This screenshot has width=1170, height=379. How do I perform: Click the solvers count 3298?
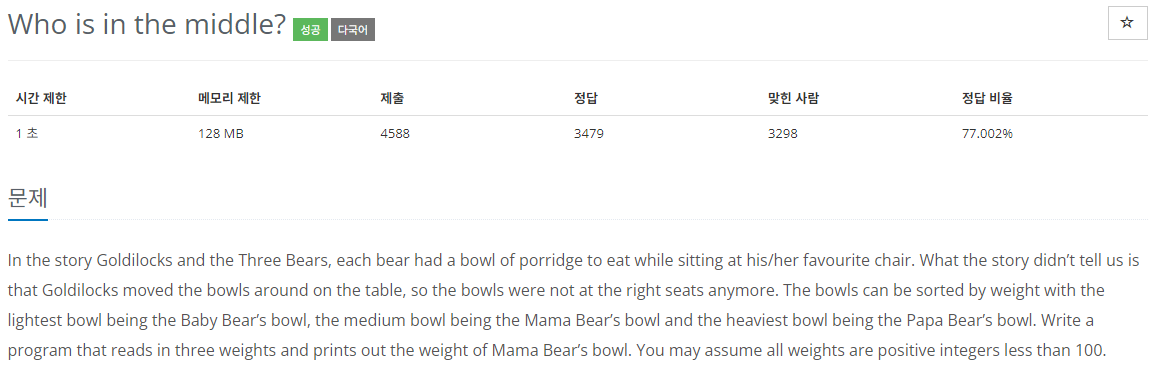tap(783, 134)
